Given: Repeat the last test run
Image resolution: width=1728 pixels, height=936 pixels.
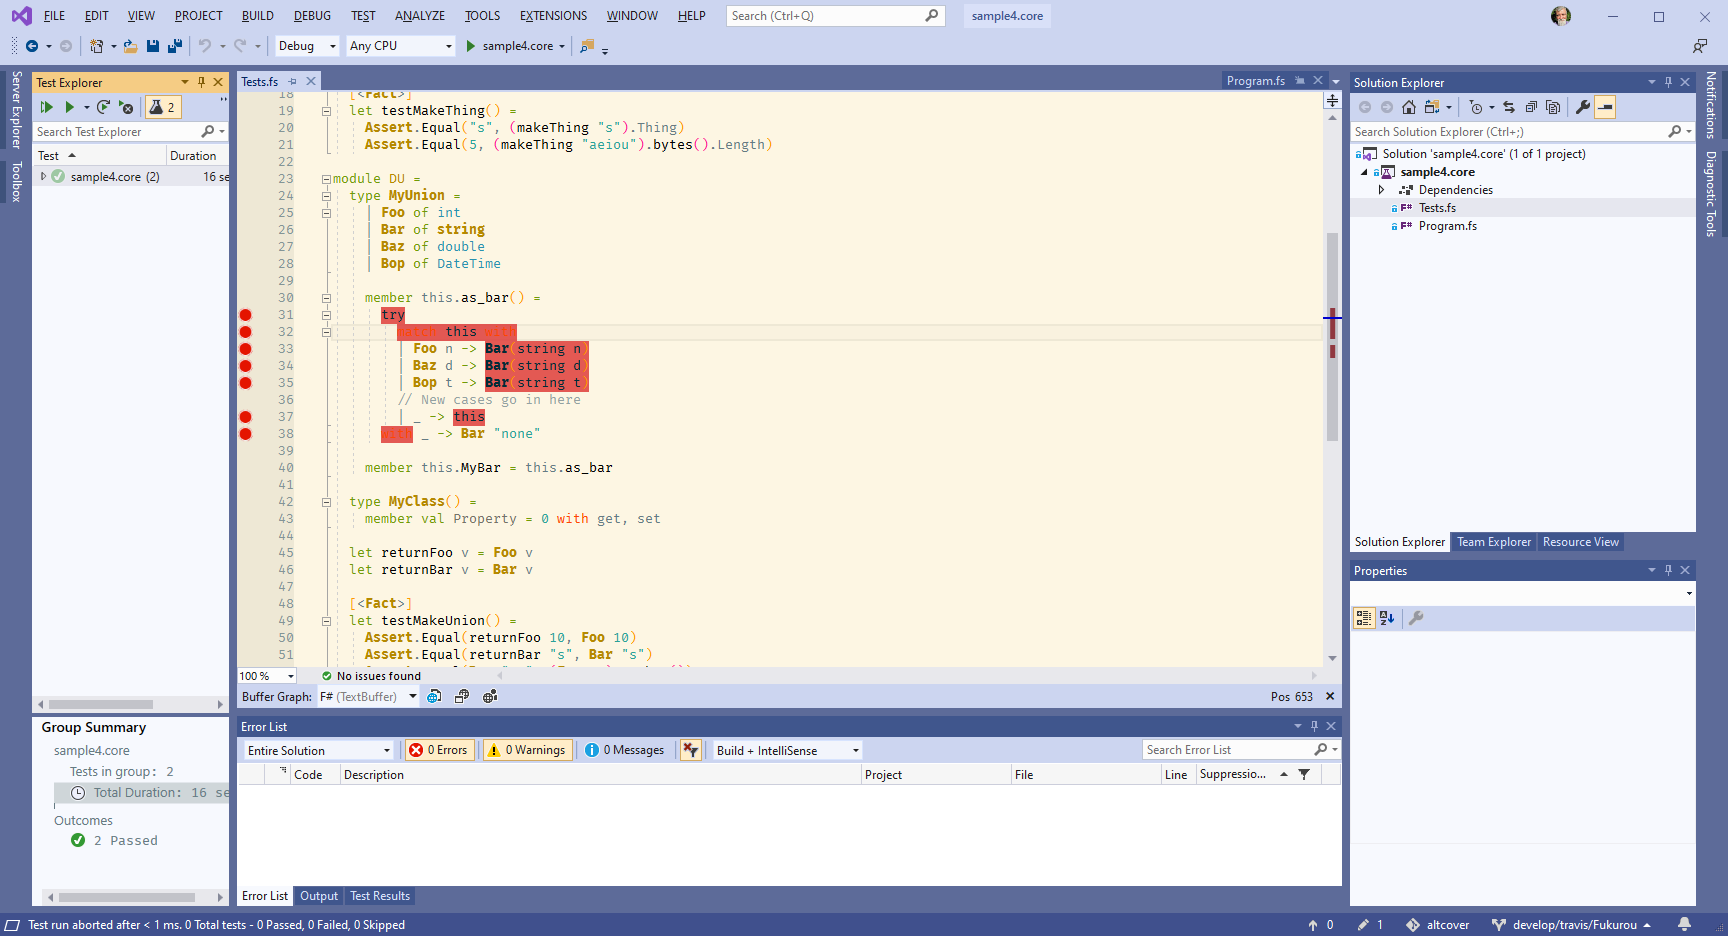Looking at the screenshot, I should coord(104,107).
